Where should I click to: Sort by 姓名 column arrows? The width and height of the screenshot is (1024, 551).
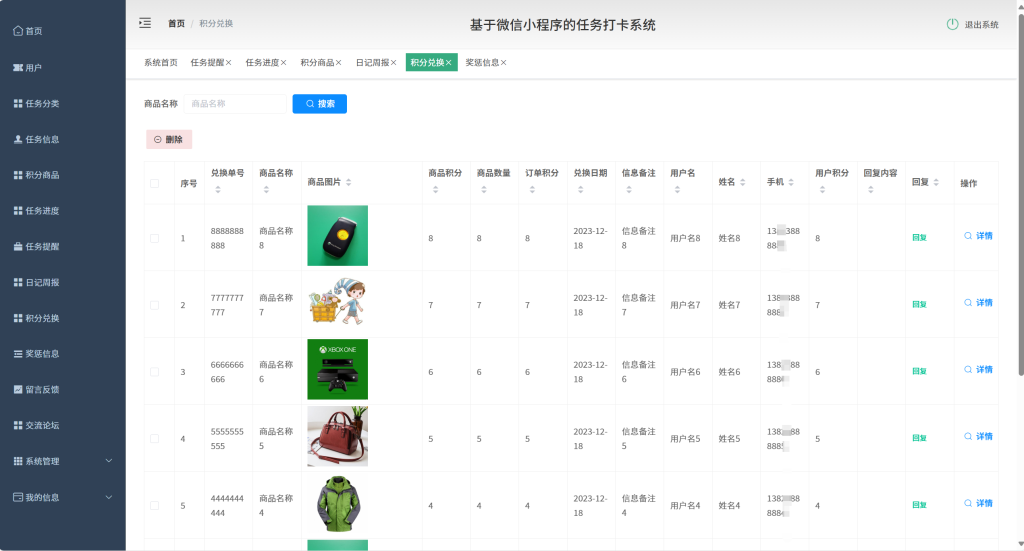[743, 182]
